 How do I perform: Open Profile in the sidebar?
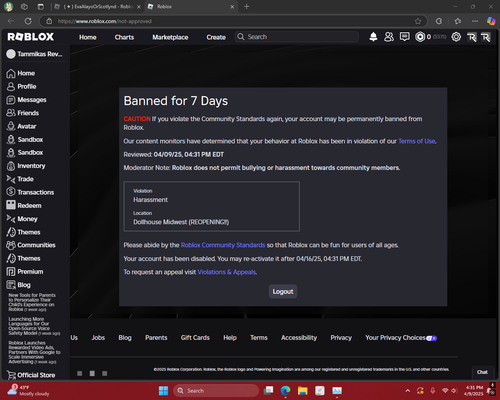coord(21,86)
